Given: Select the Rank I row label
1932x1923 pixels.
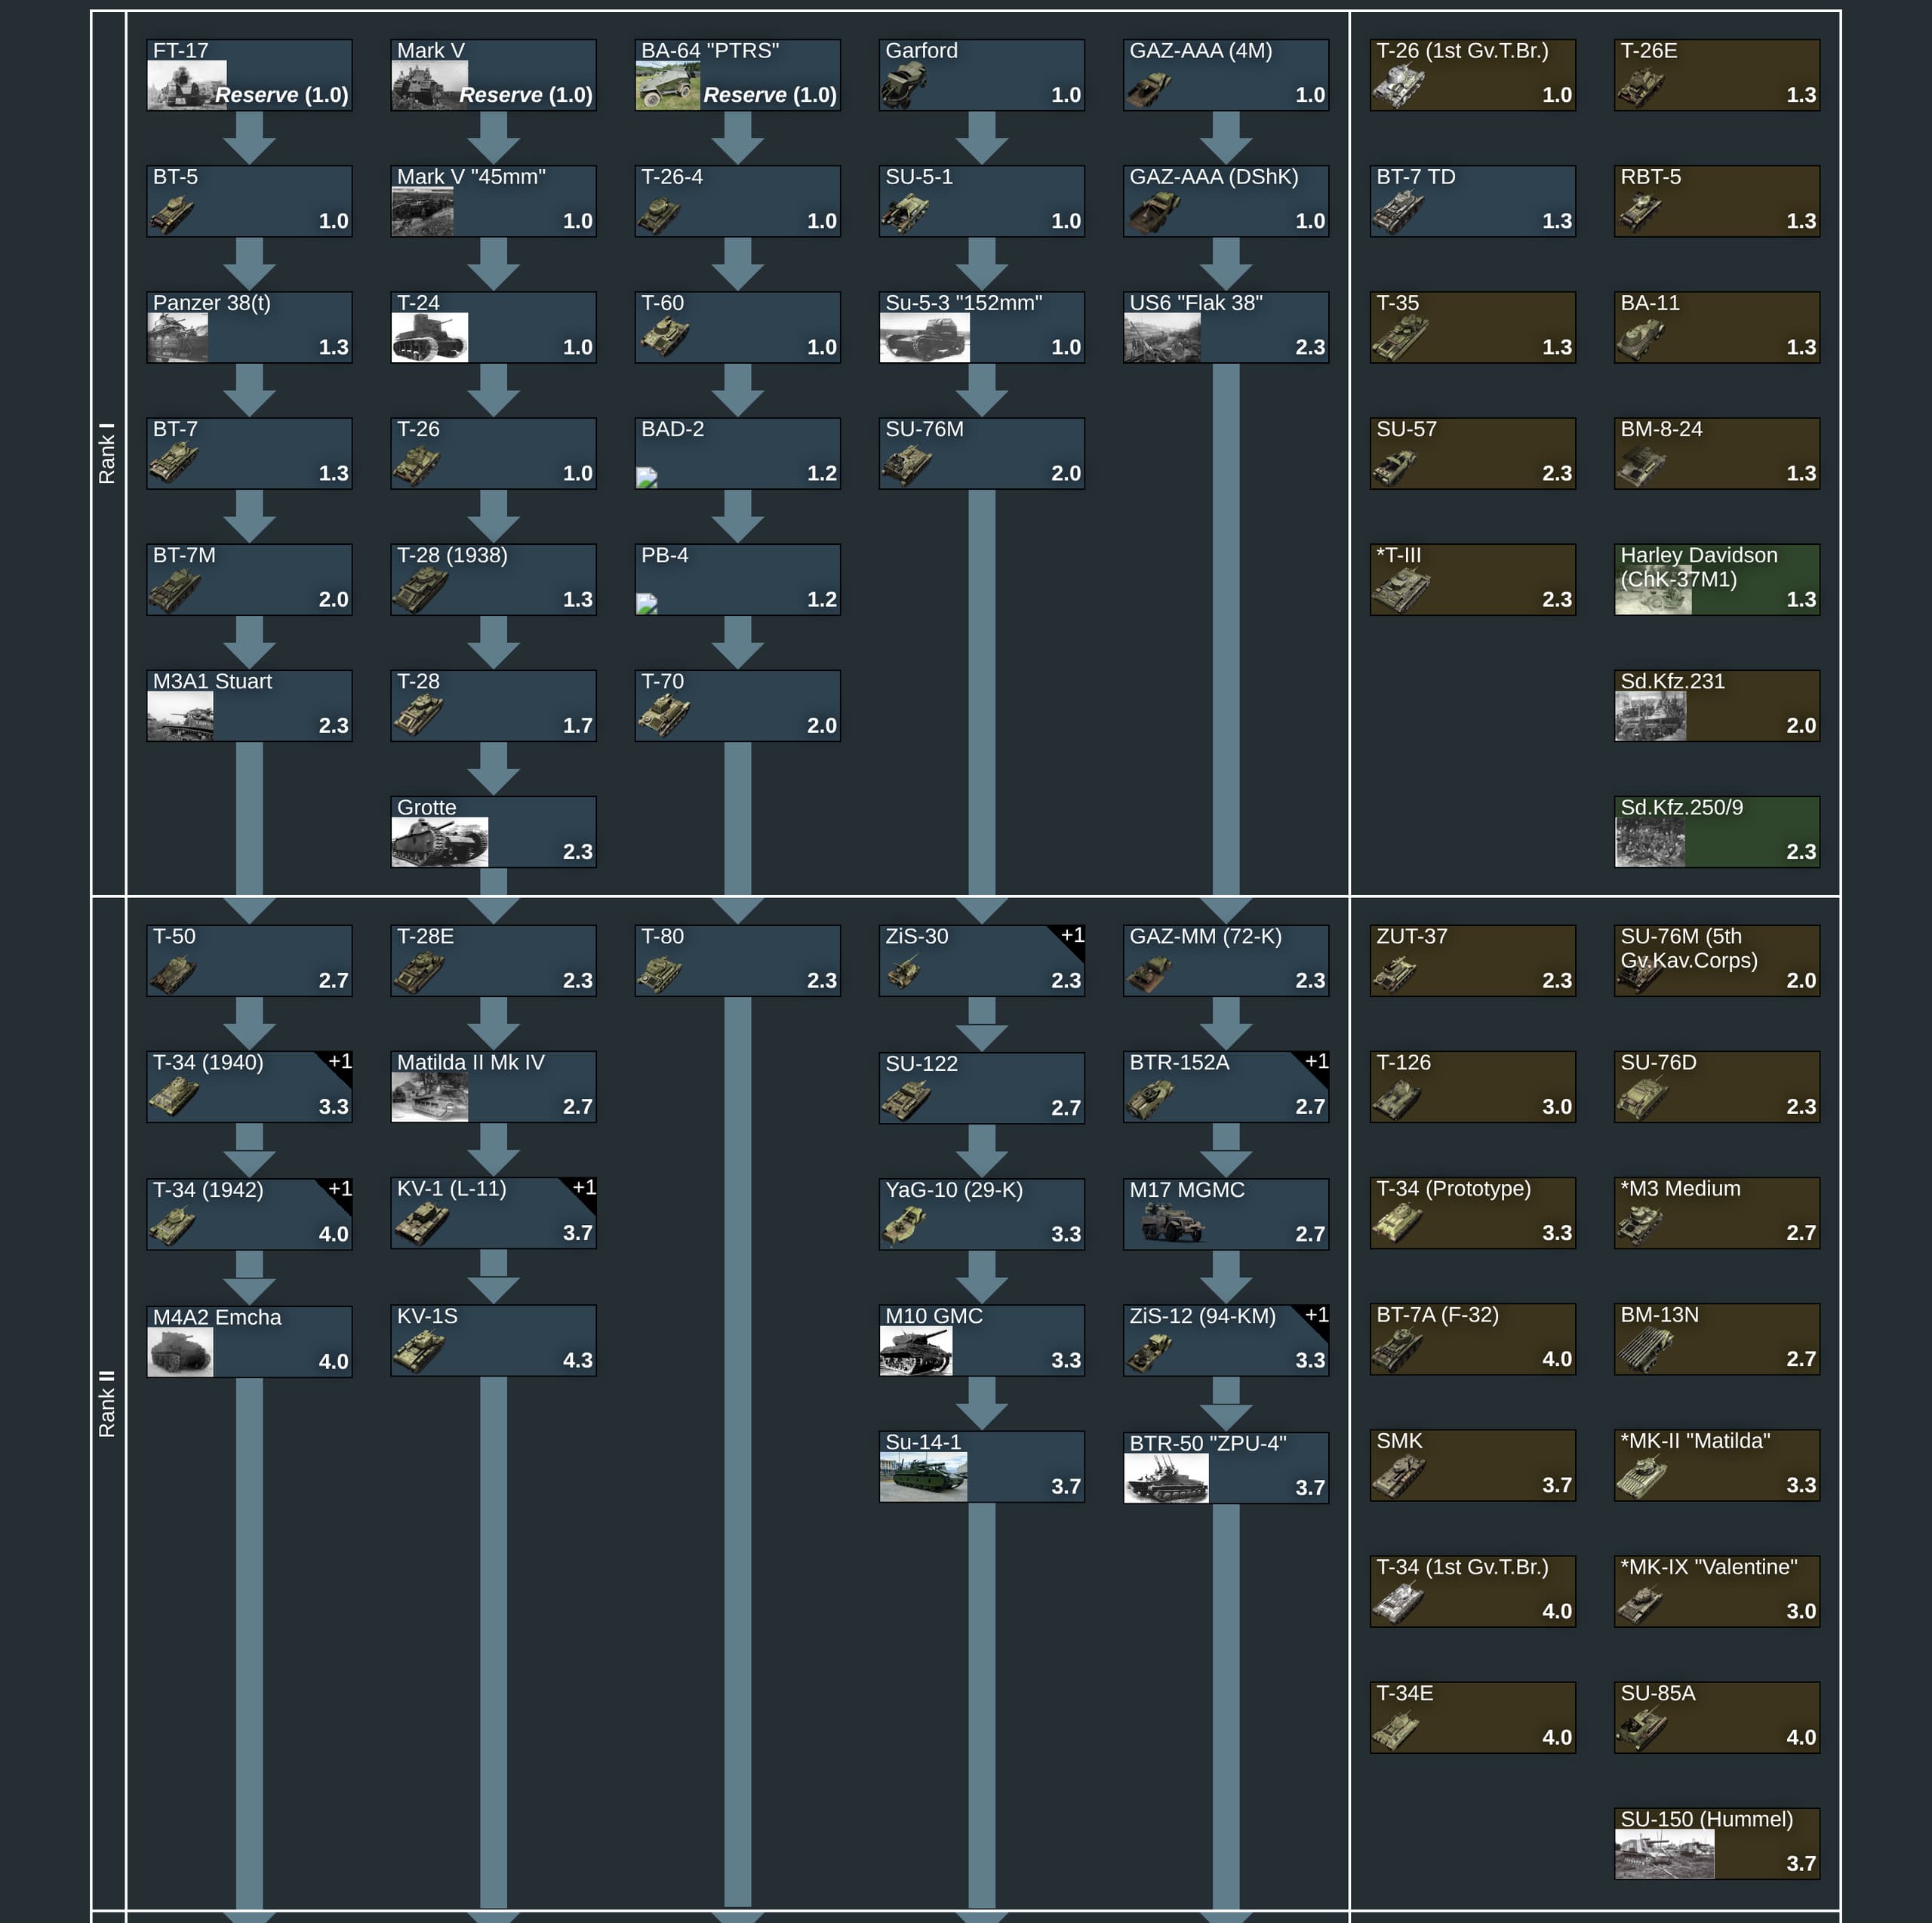Looking at the screenshot, I should click(107, 453).
